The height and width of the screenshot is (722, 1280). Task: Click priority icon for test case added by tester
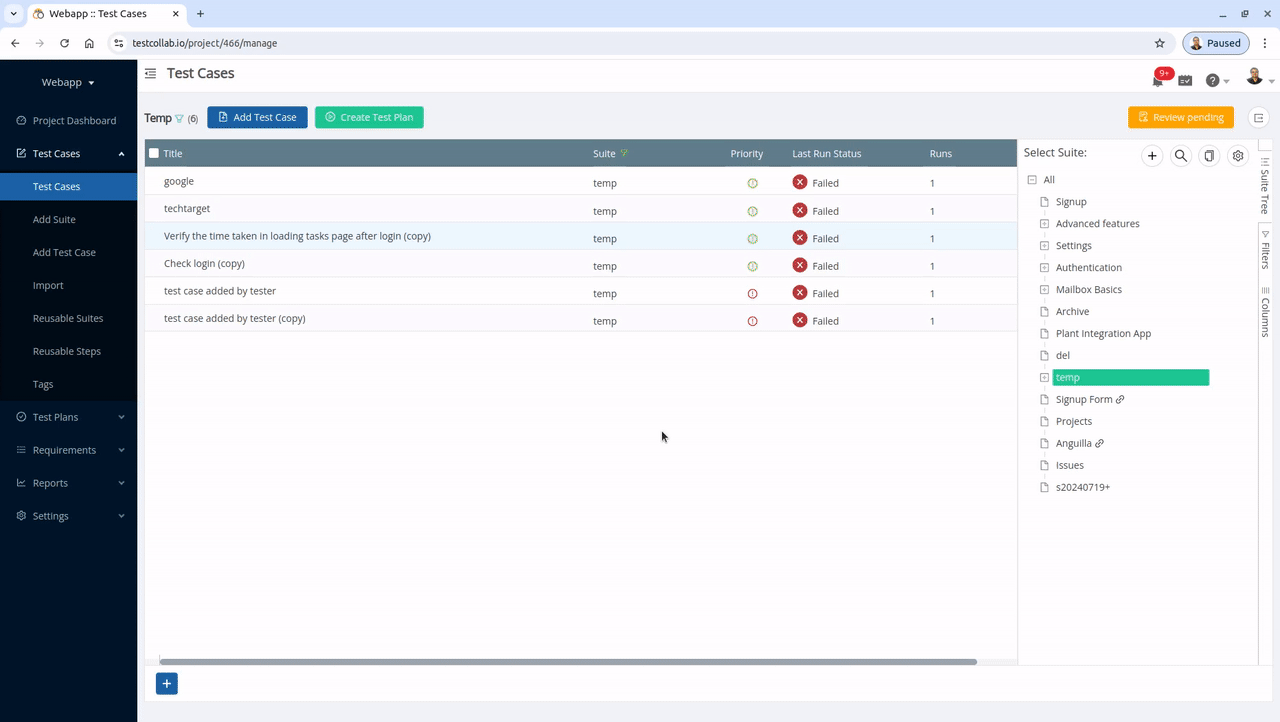click(753, 294)
